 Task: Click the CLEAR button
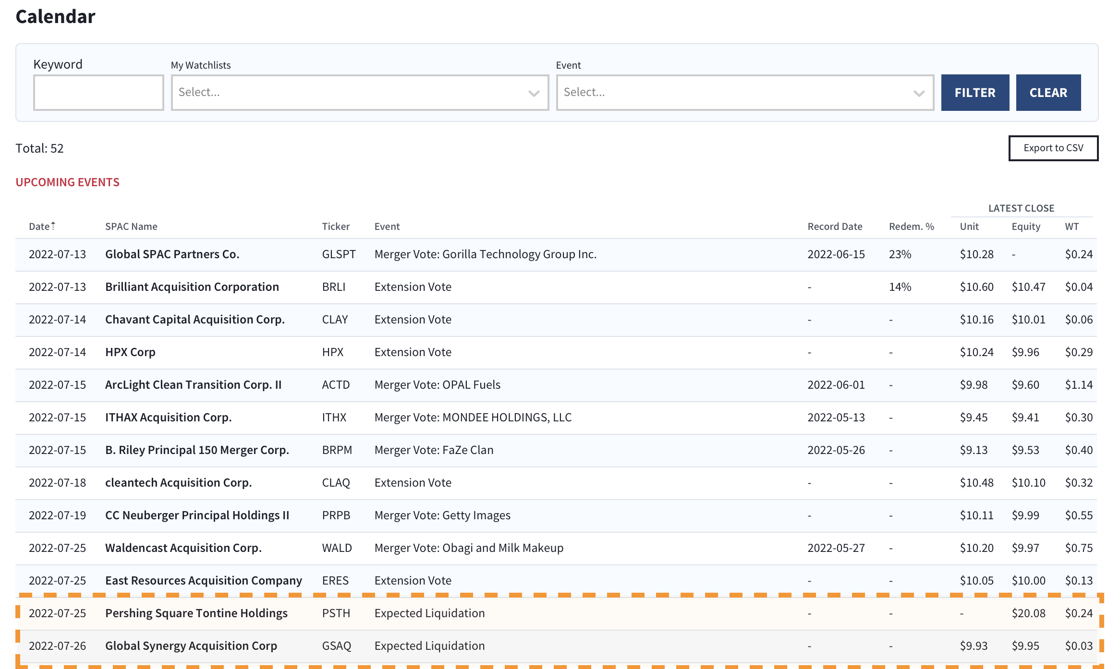[x=1048, y=92]
